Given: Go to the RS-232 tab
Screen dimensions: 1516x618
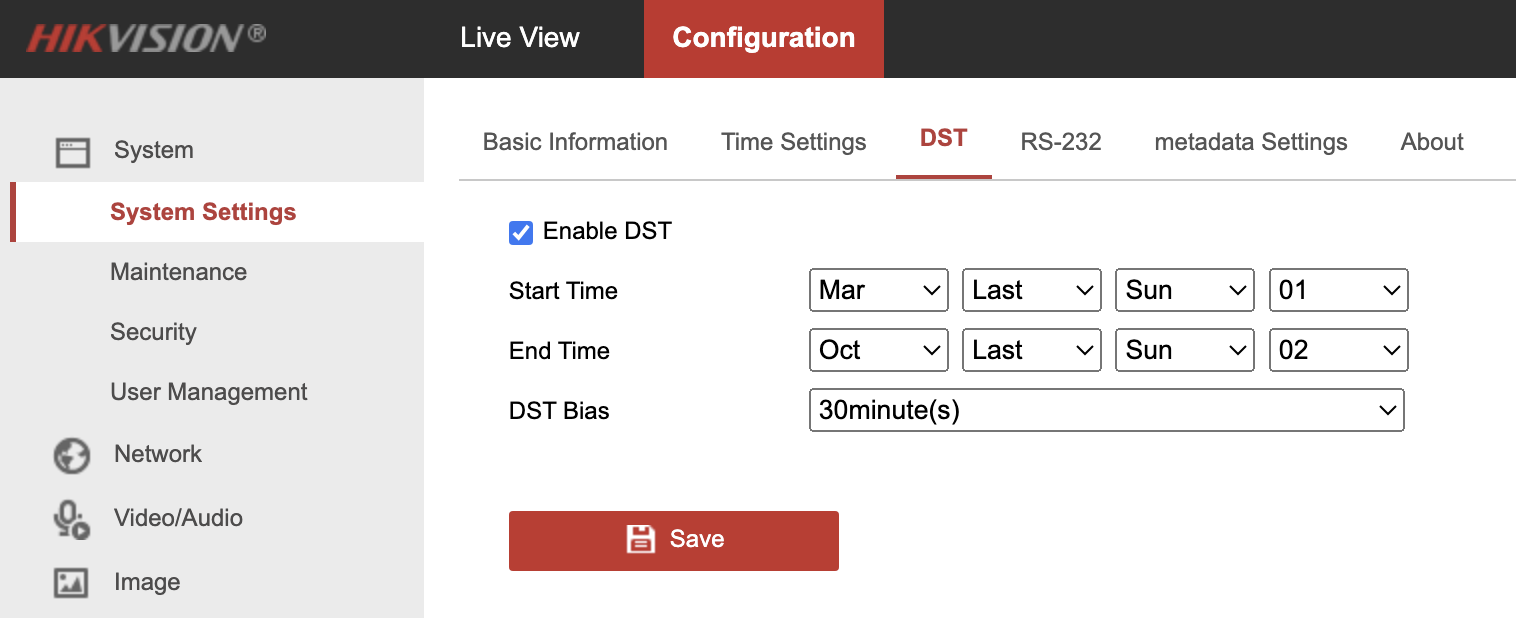Looking at the screenshot, I should click(1061, 142).
